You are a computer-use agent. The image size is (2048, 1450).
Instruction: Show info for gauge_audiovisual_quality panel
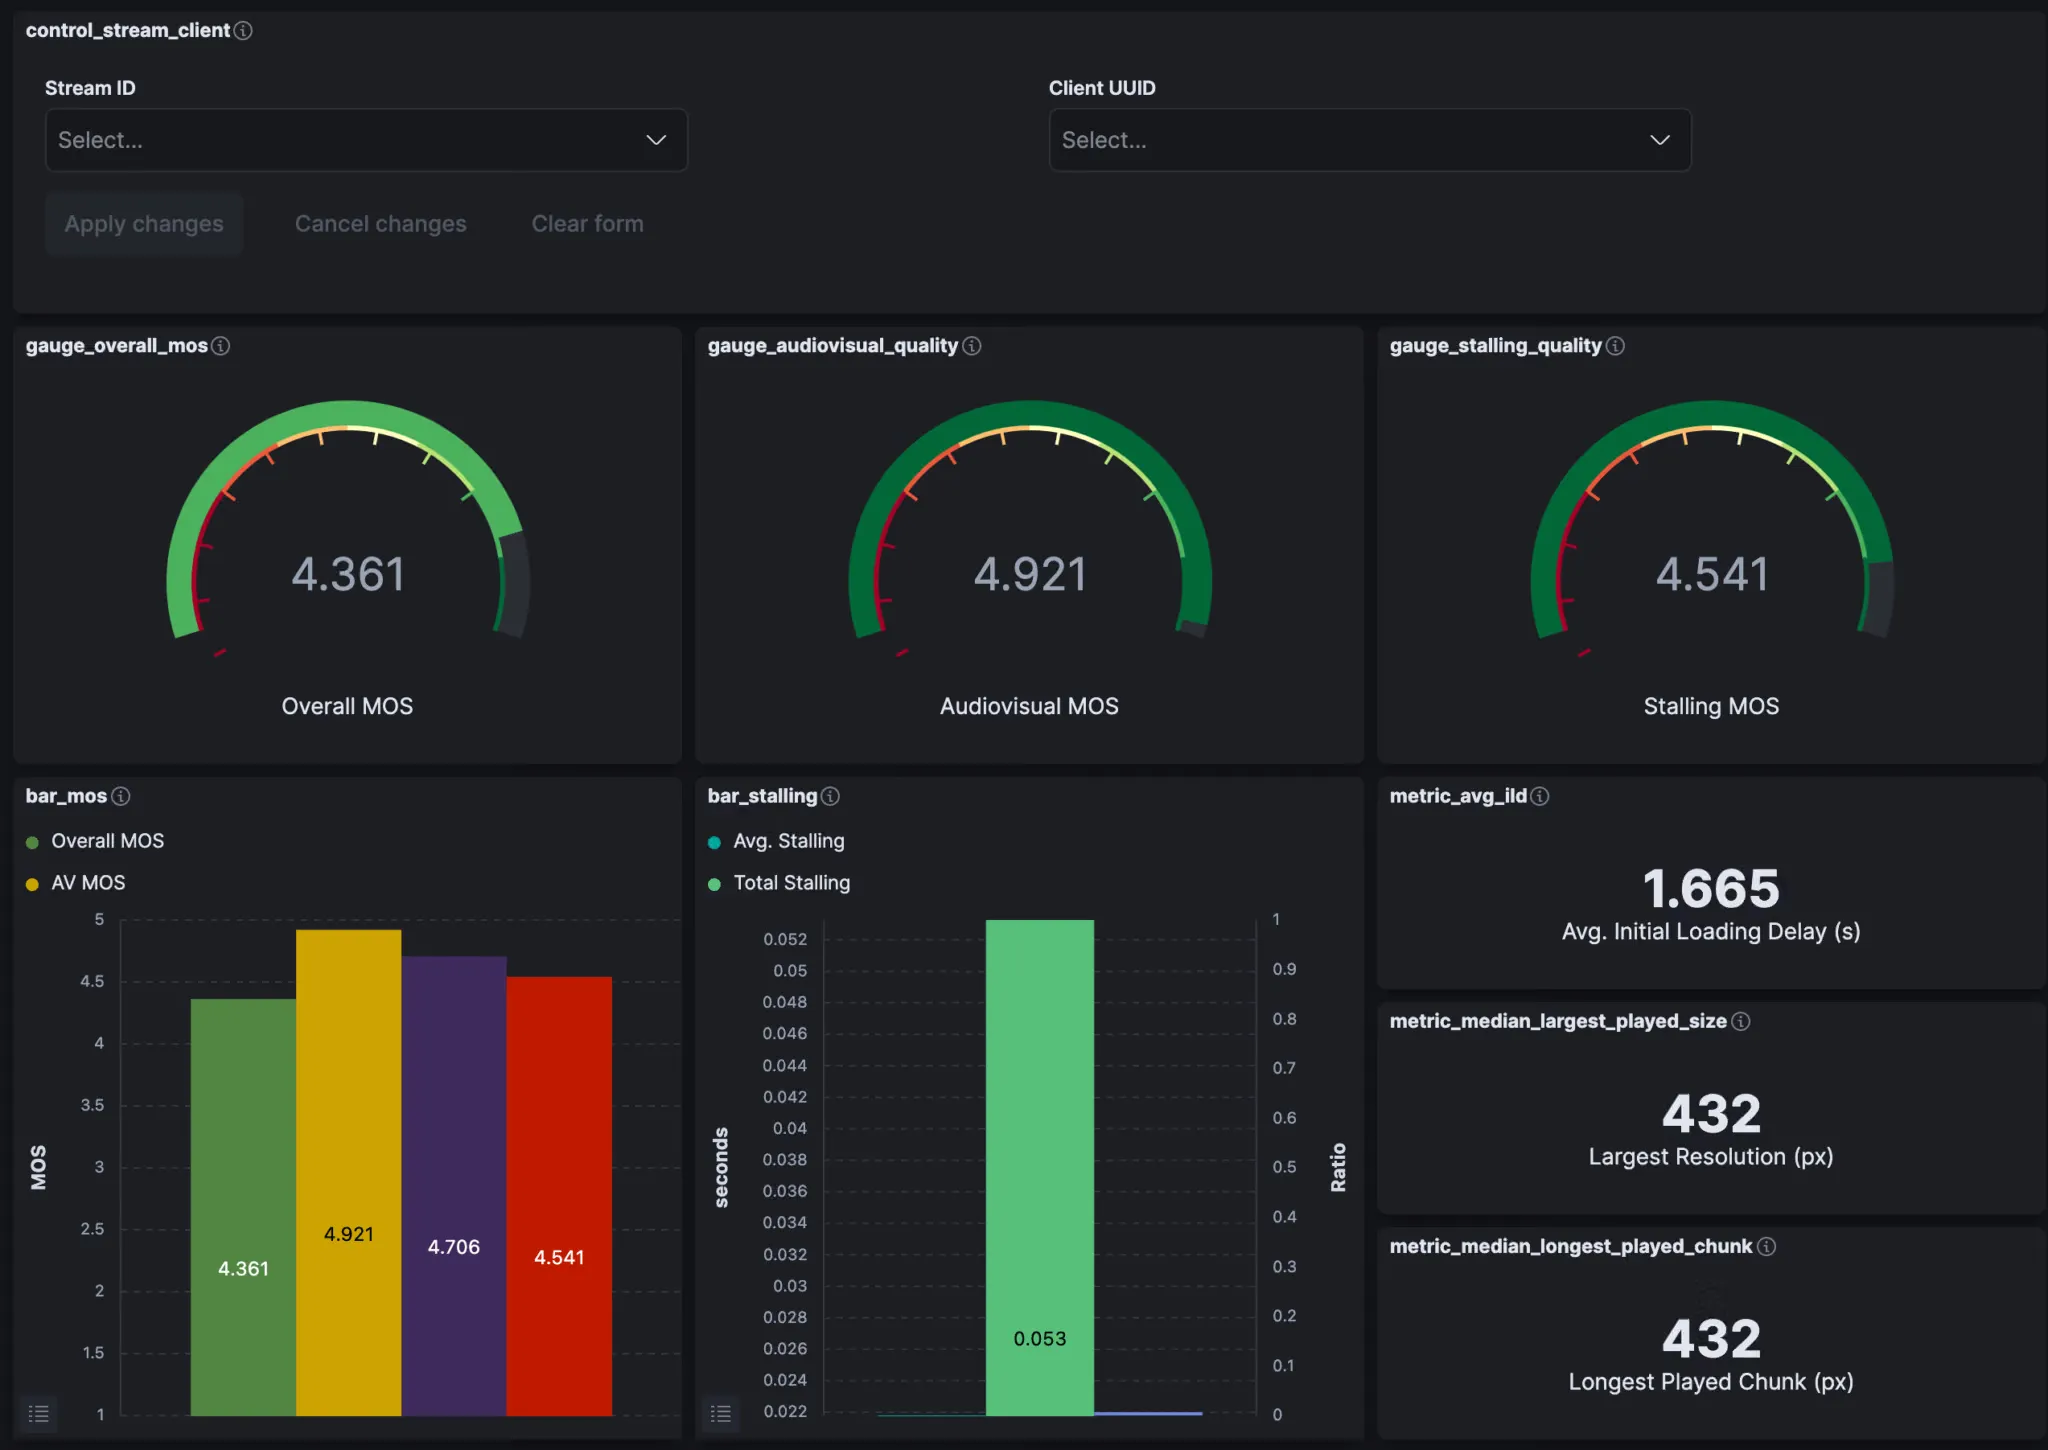pyautogui.click(x=972, y=346)
